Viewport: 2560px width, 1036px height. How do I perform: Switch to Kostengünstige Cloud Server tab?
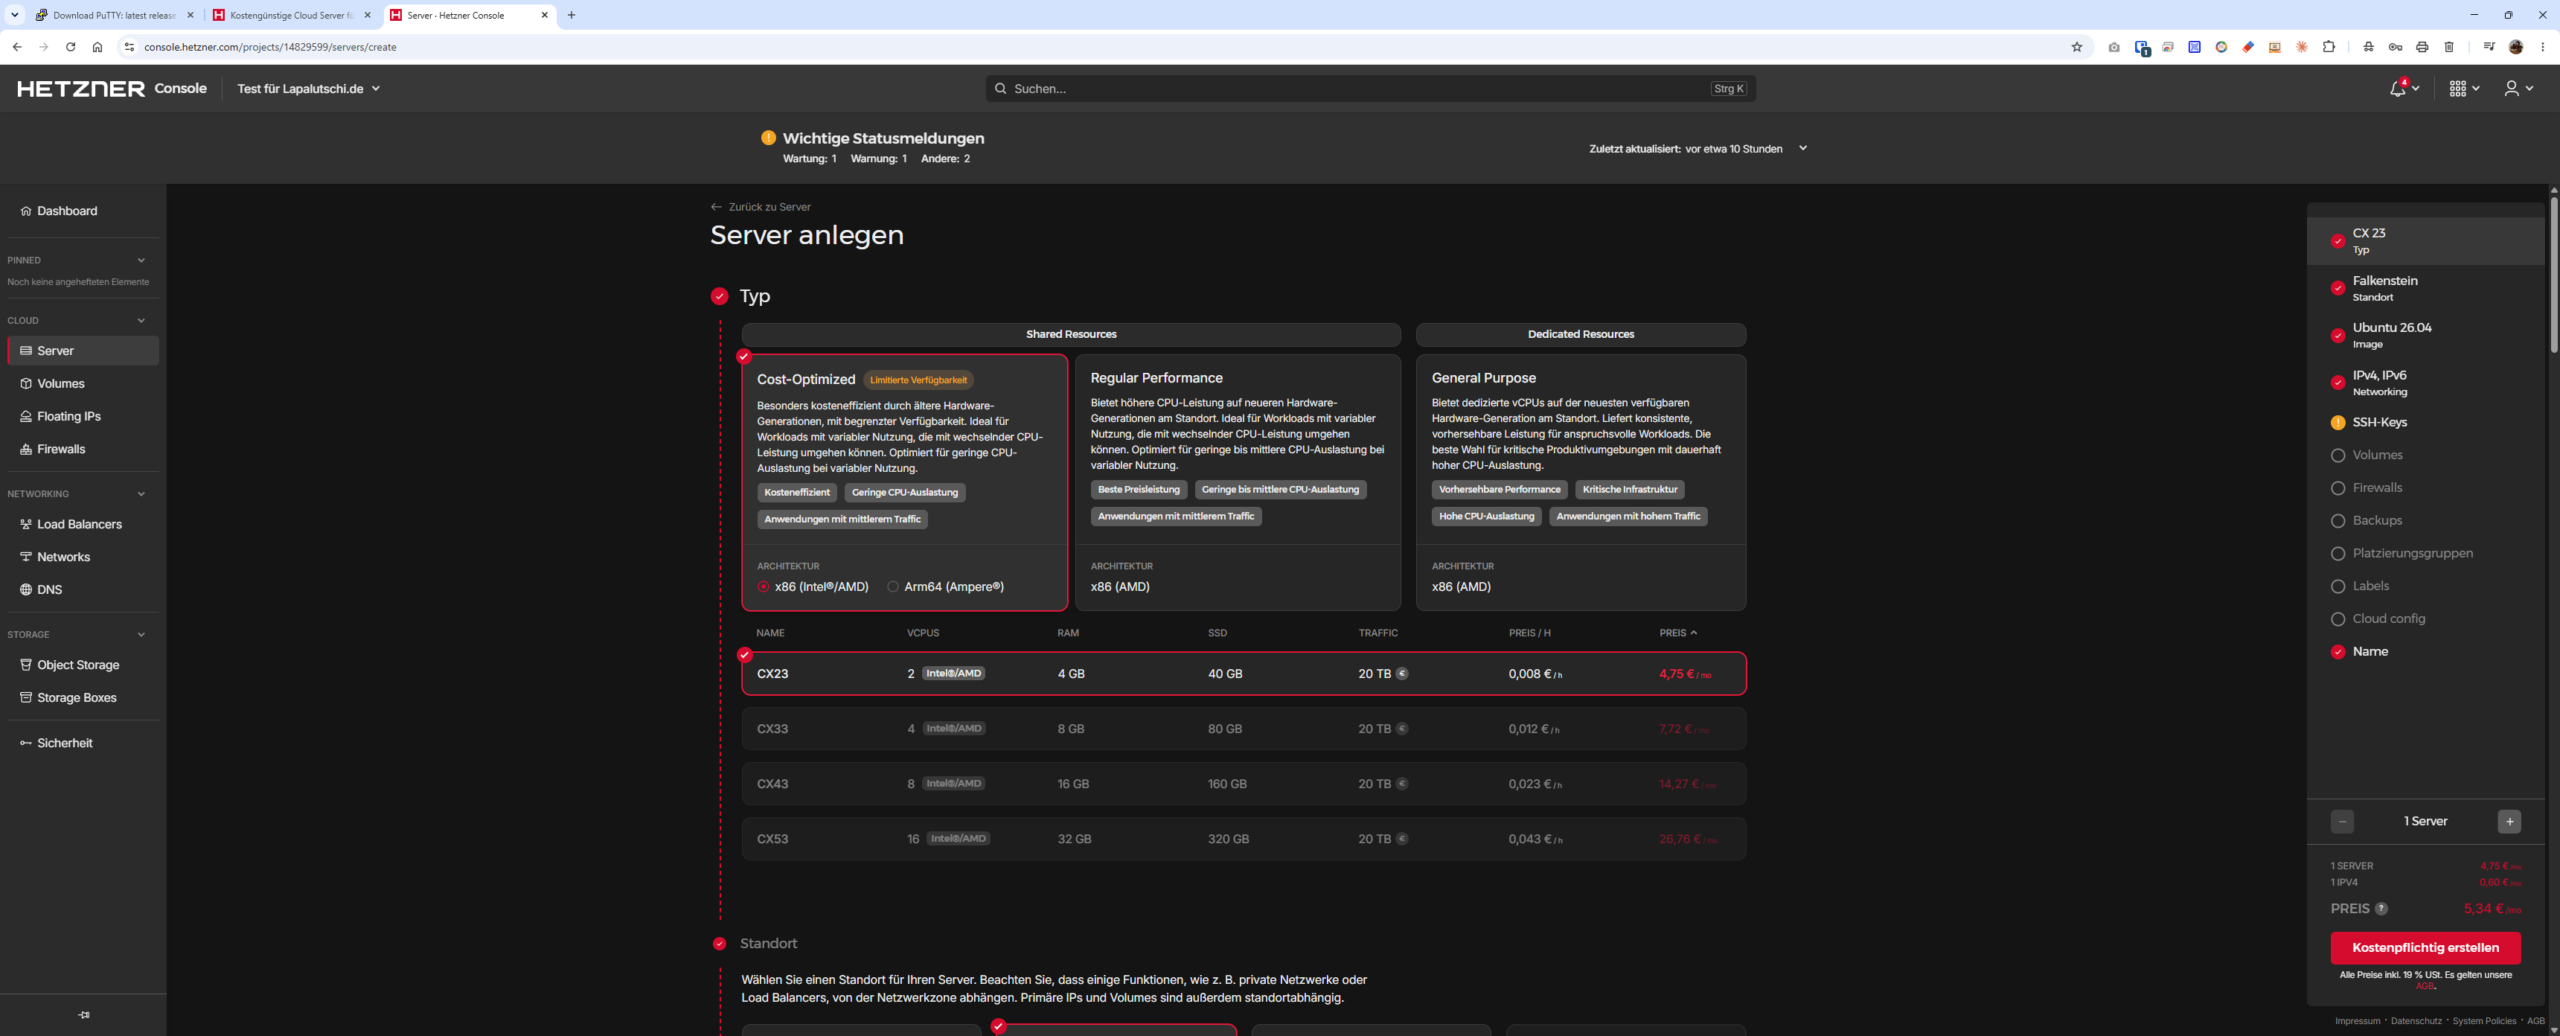292,15
